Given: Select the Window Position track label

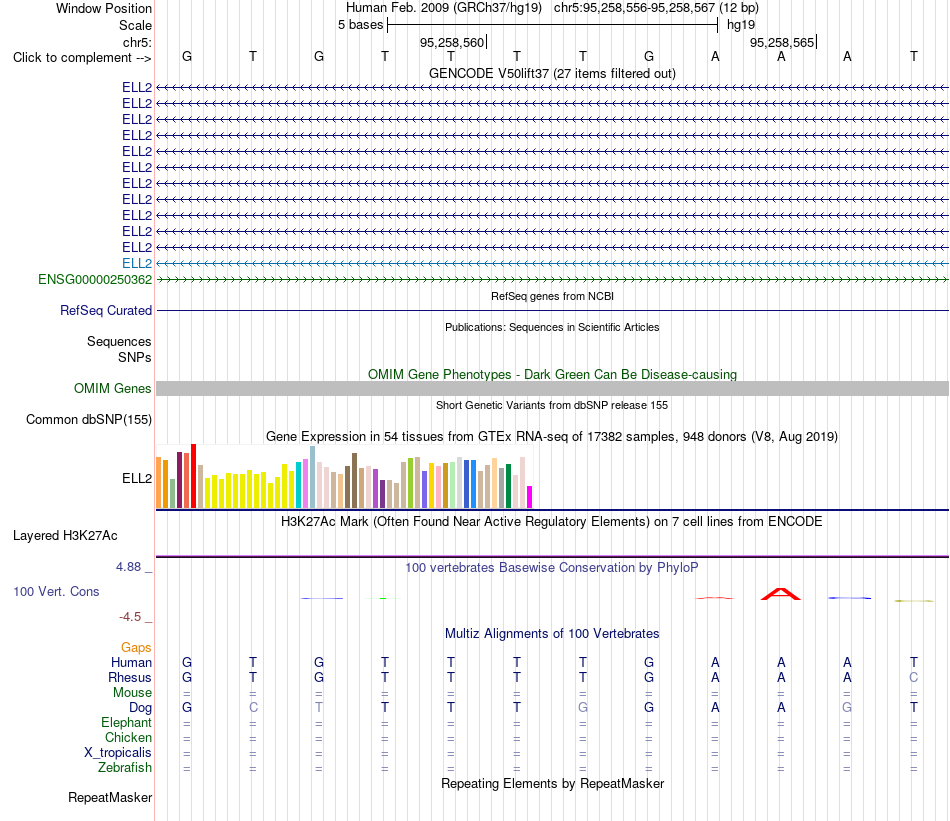Looking at the screenshot, I should click(x=104, y=8).
